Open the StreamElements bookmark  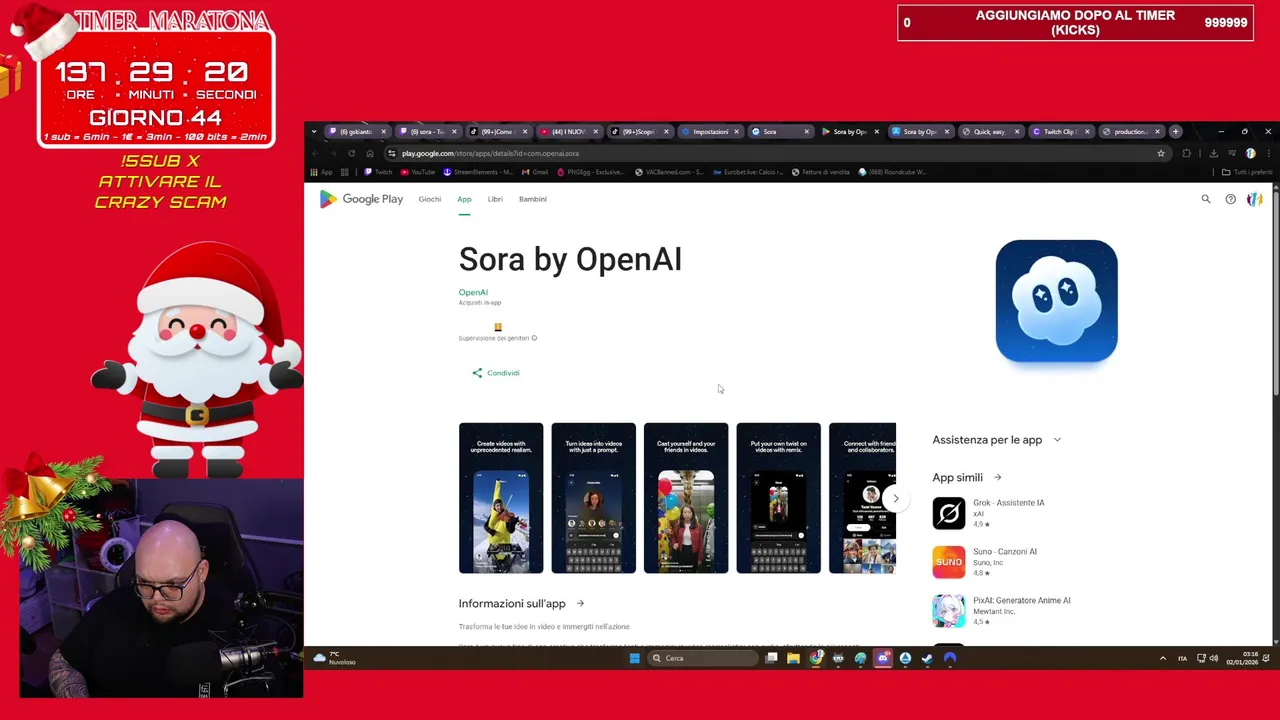click(x=477, y=172)
